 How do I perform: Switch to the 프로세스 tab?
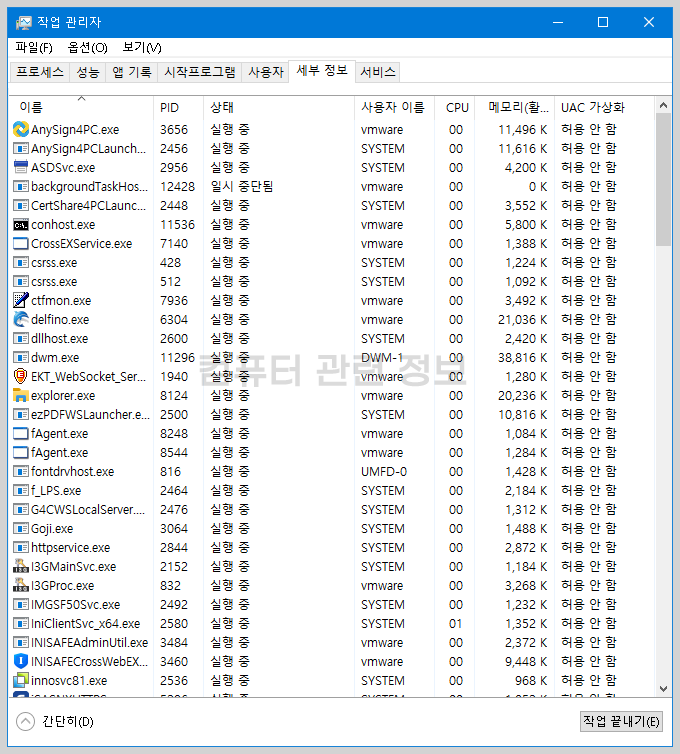(x=40, y=72)
